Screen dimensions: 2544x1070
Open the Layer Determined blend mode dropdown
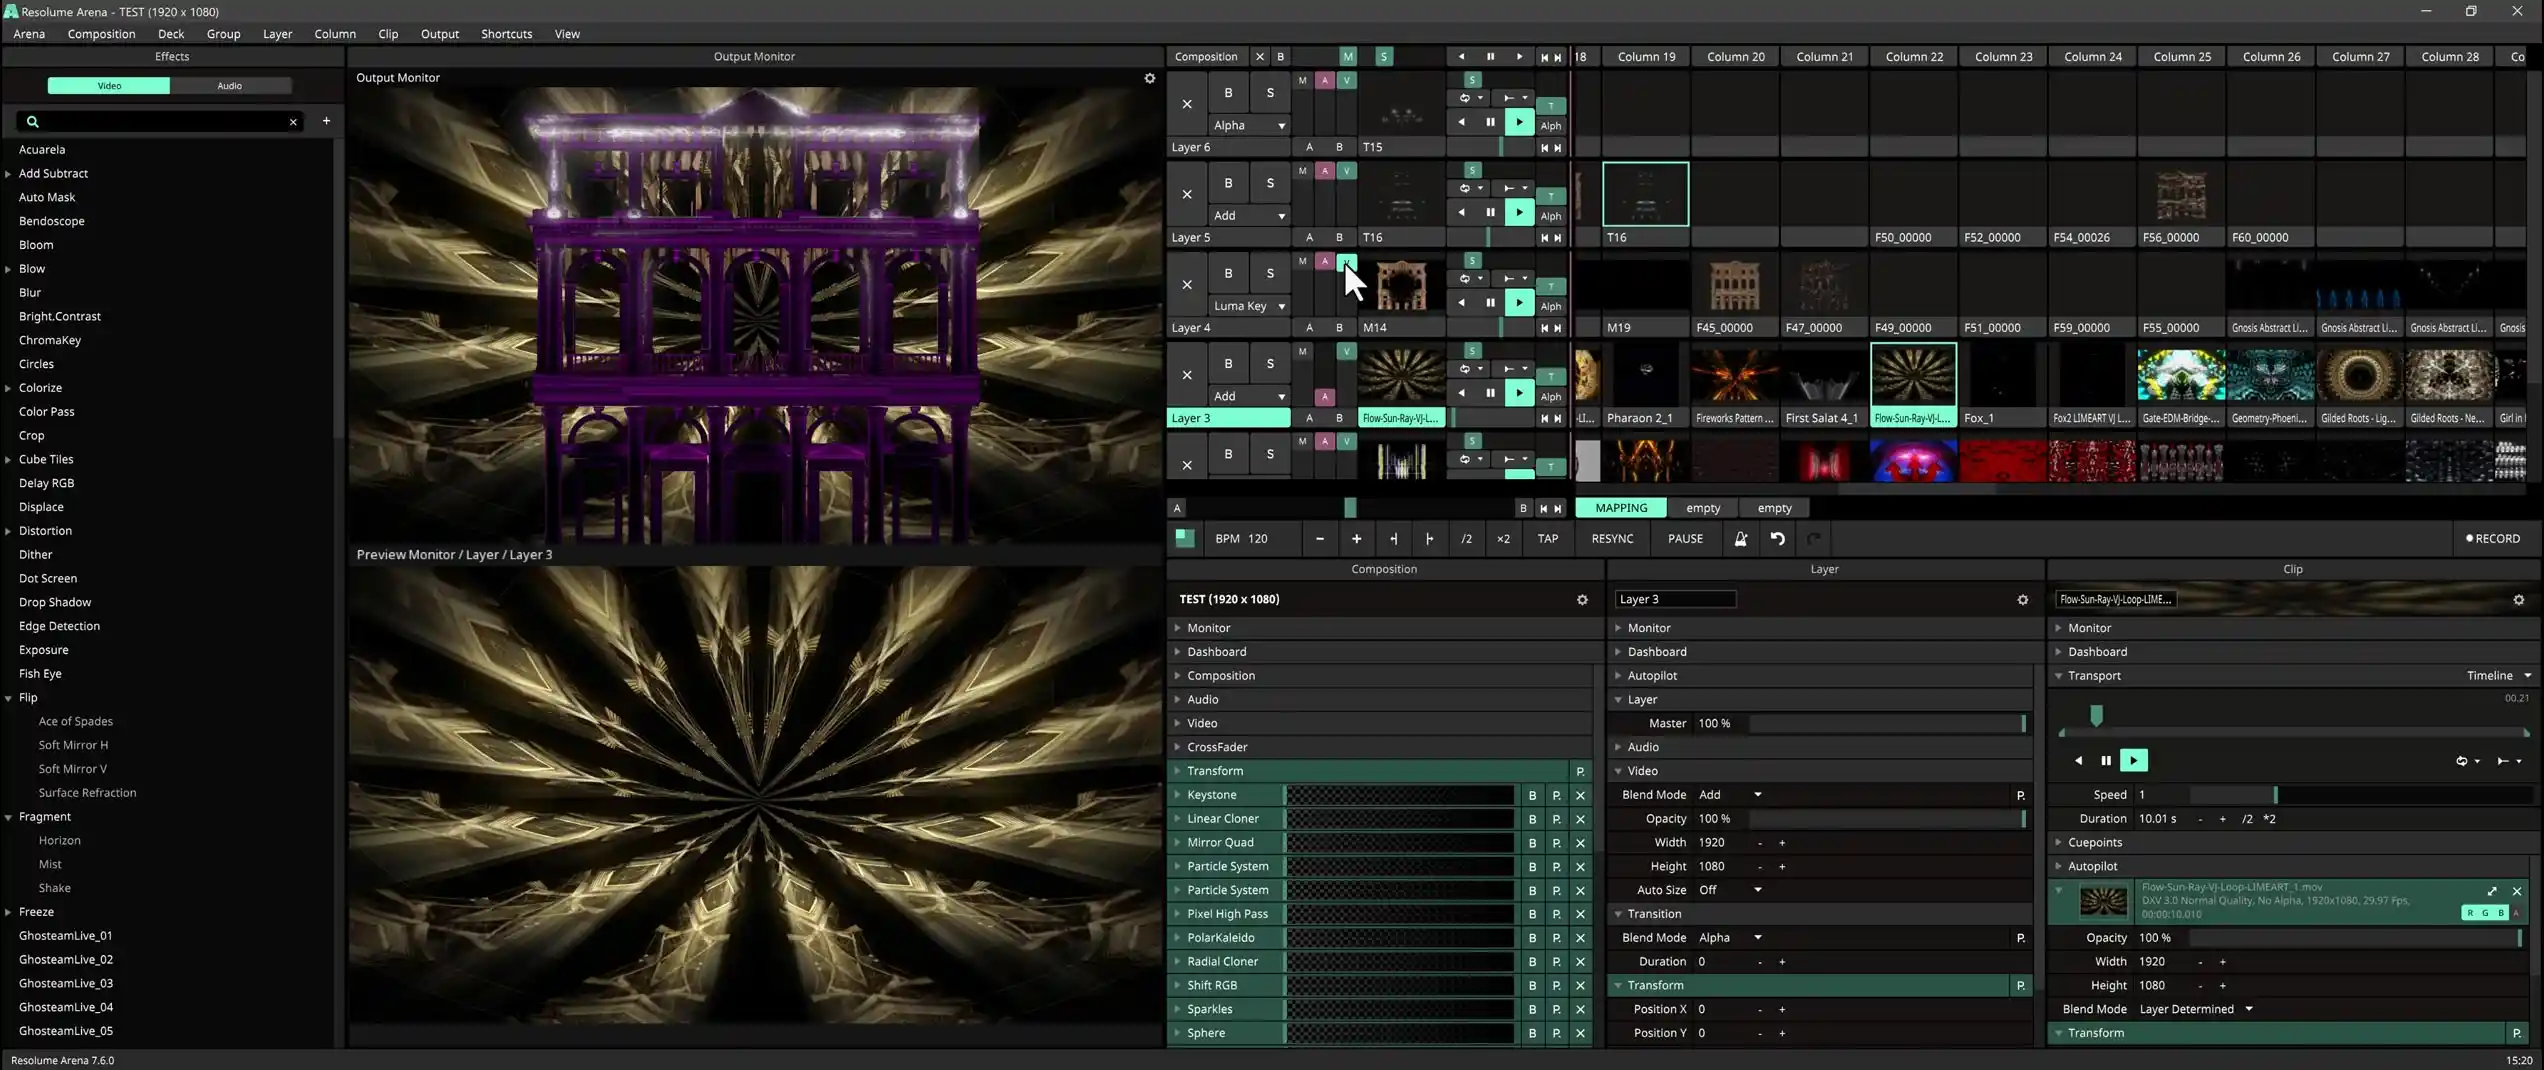tap(2196, 1010)
